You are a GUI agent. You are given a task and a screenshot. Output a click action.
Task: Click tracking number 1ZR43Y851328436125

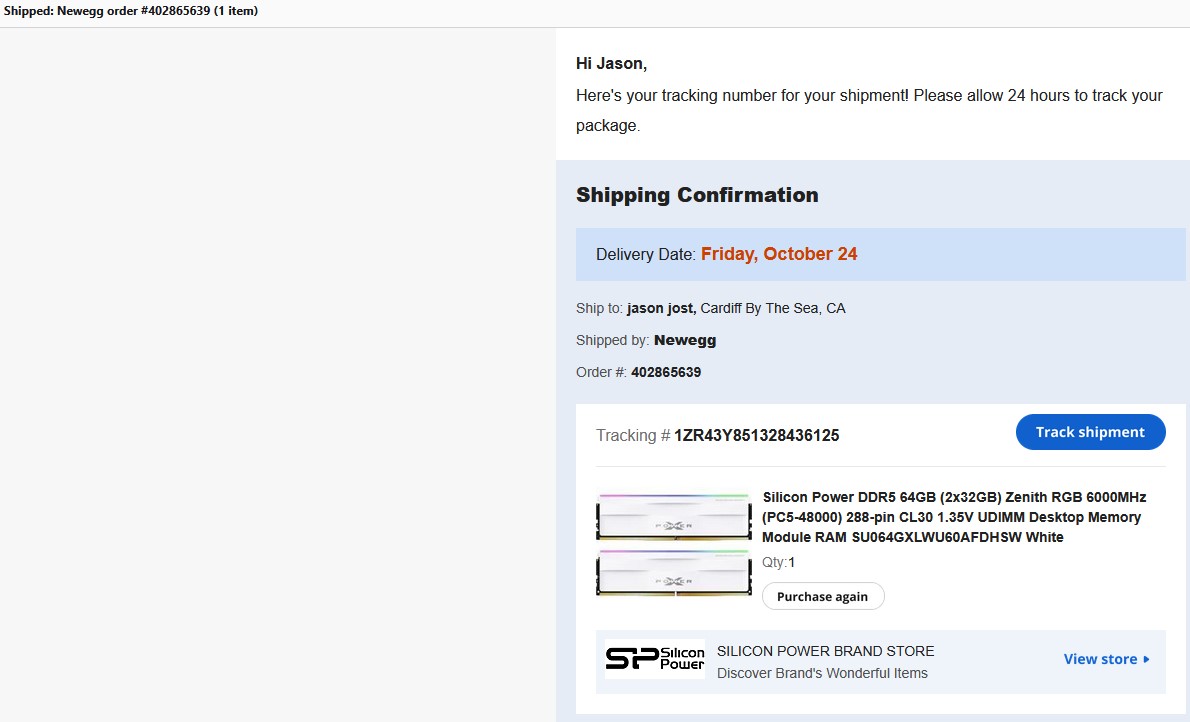[756, 435]
